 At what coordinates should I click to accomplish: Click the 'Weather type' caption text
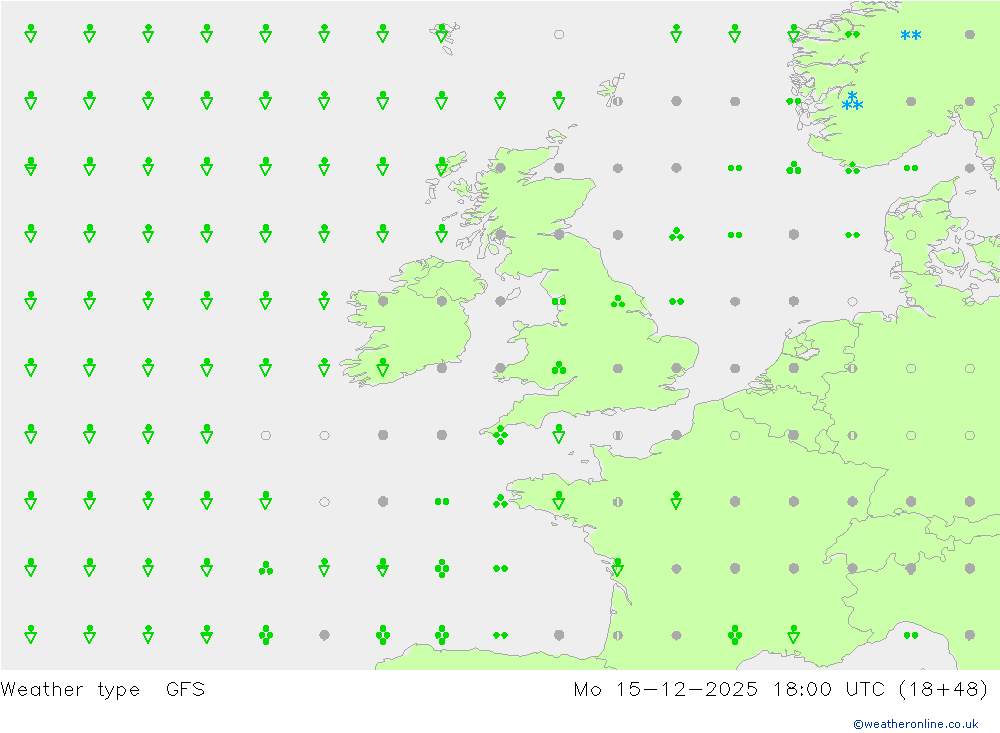point(70,690)
